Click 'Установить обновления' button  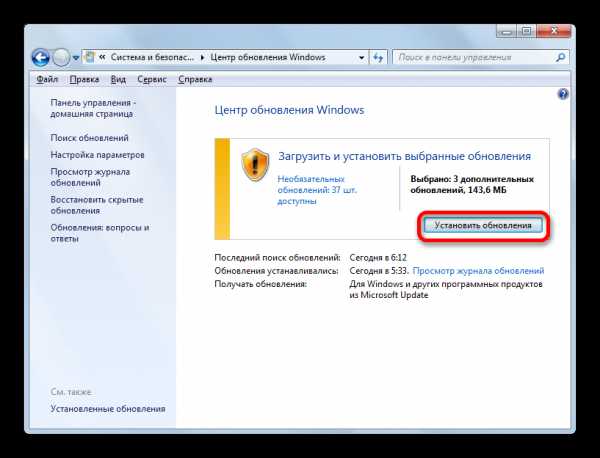point(483,225)
